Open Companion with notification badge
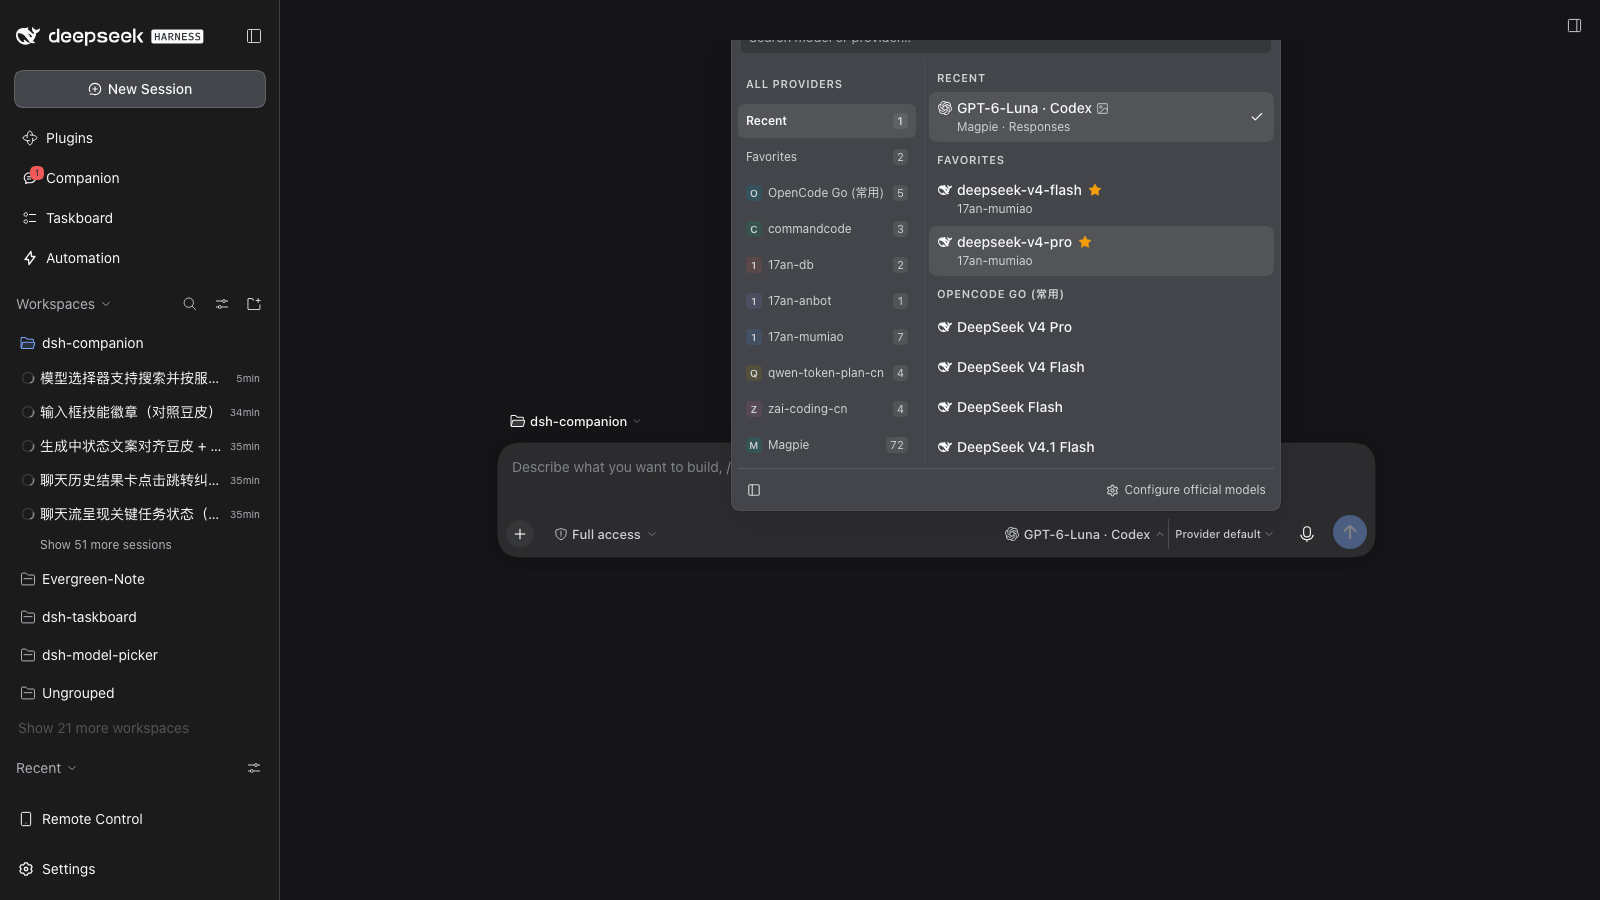 tap(140, 178)
